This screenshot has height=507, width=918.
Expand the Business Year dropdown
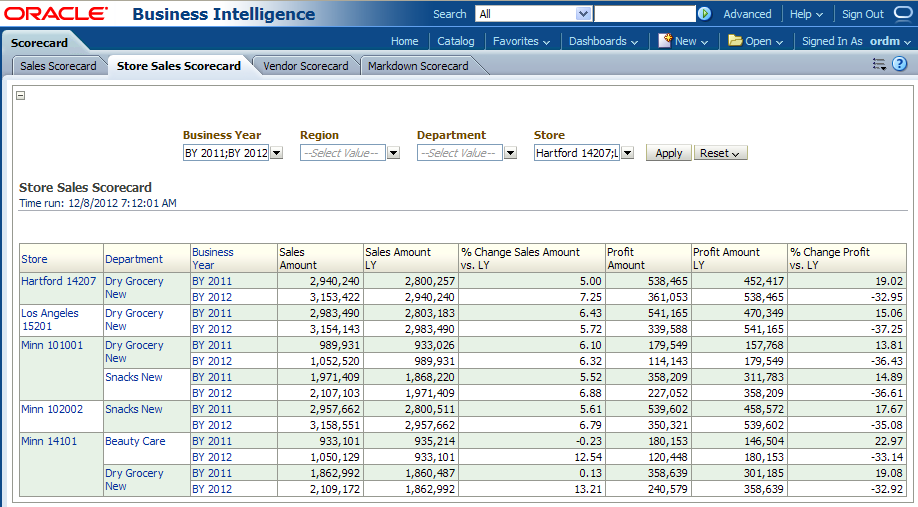tap(277, 153)
